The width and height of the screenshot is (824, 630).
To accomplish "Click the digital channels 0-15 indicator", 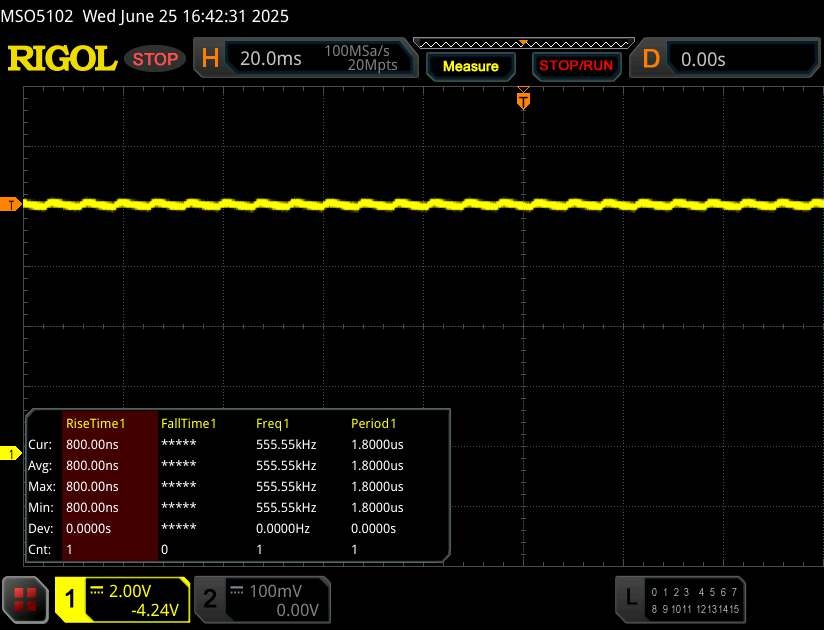I will pos(695,600).
